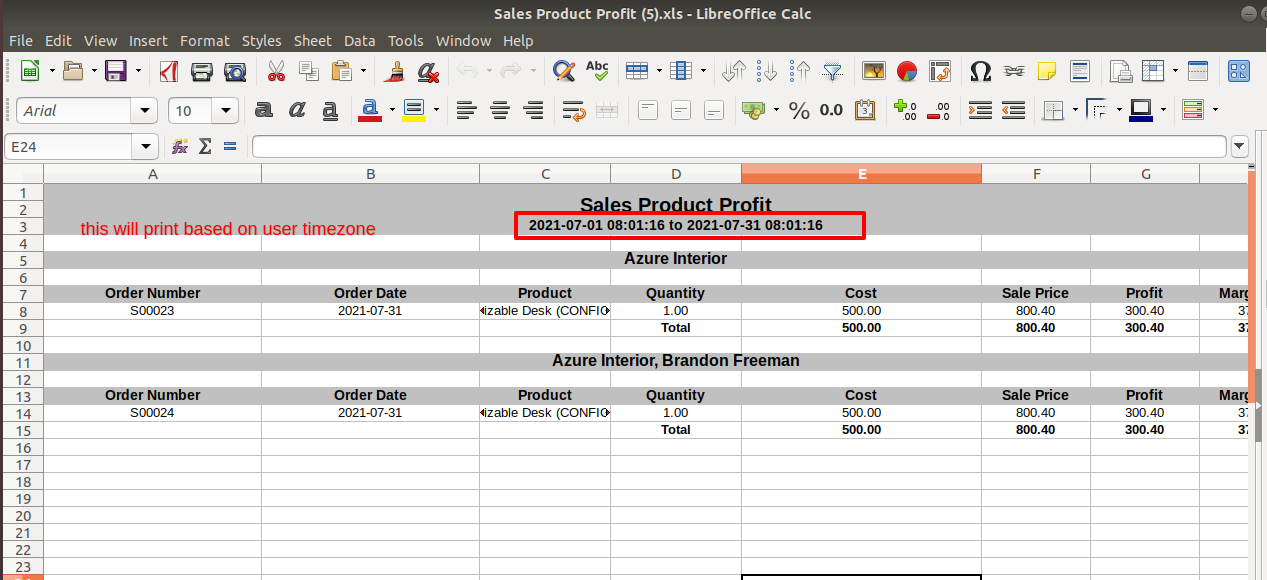The height and width of the screenshot is (580, 1267).
Task: Open Find & Replace icon
Action: coord(564,71)
